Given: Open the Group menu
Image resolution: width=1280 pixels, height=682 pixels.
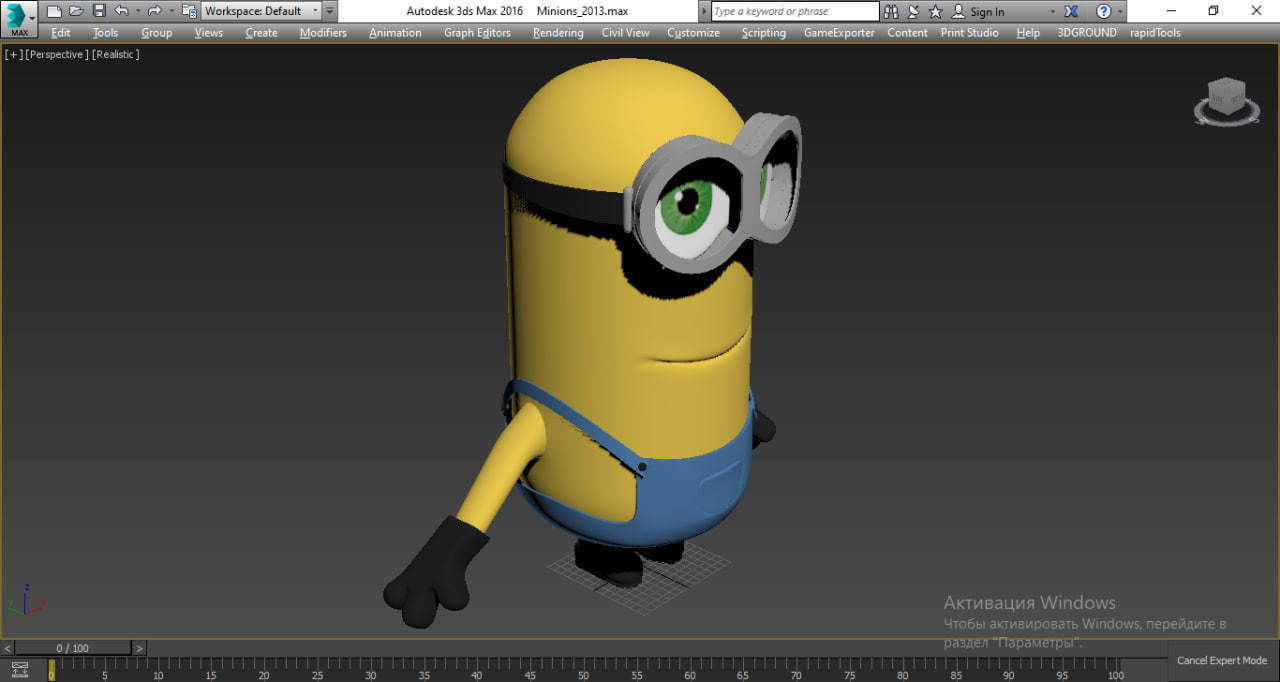Looking at the screenshot, I should [157, 32].
